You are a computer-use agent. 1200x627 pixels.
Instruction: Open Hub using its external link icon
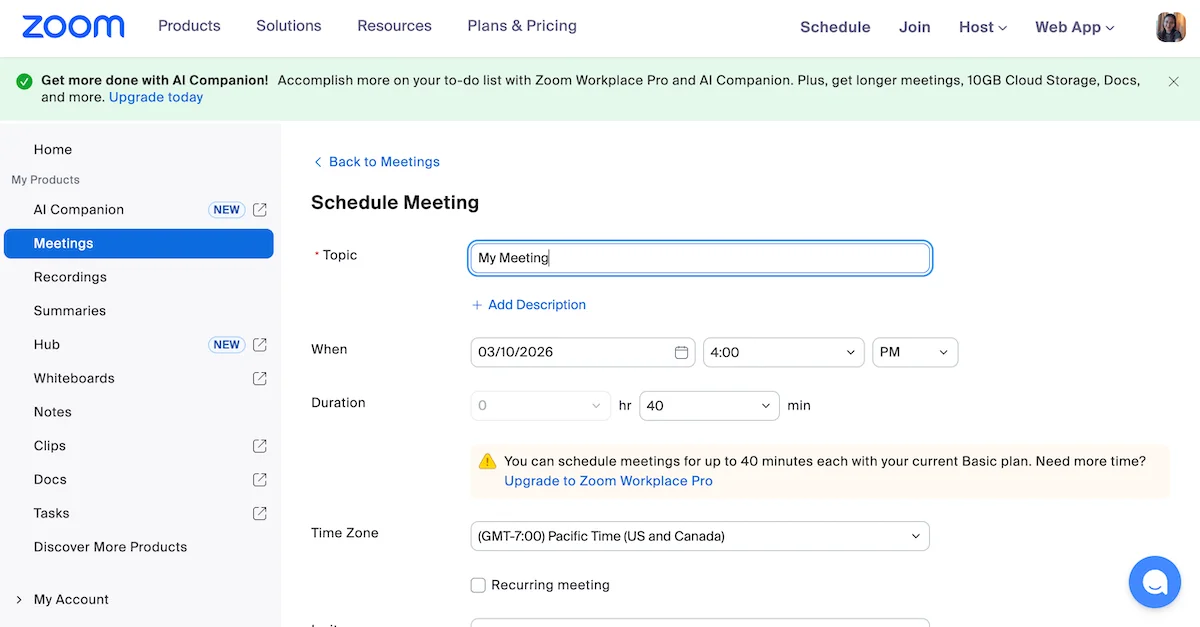point(259,344)
